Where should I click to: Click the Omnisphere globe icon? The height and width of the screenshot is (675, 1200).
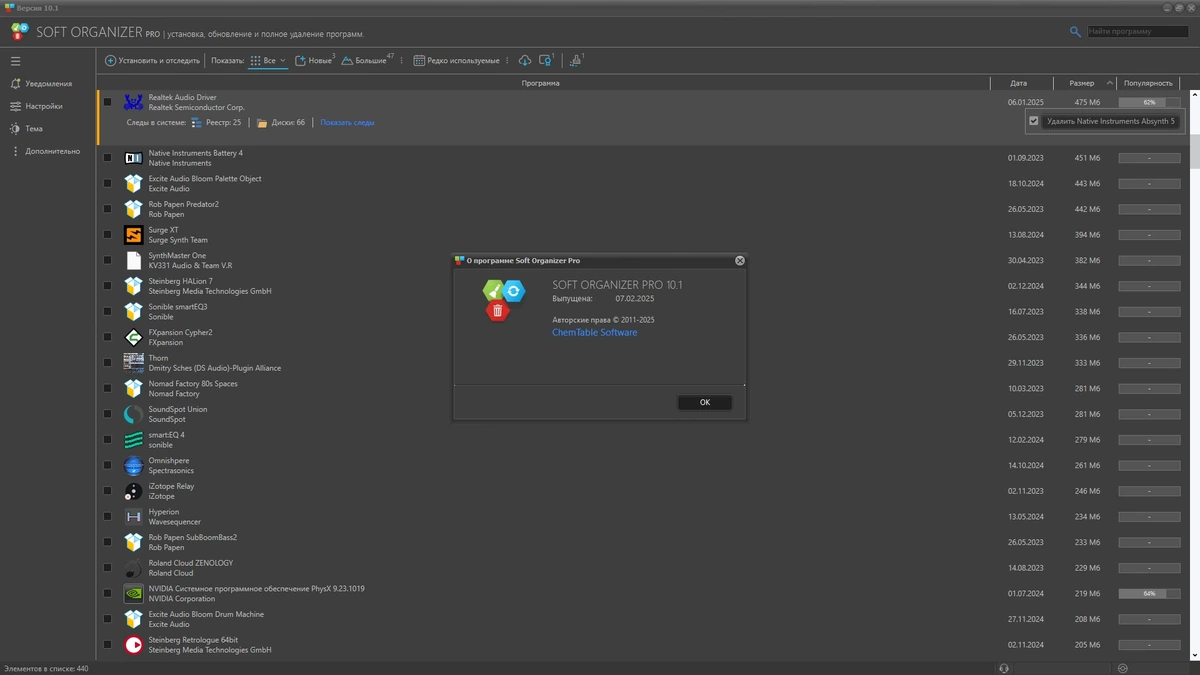point(133,465)
